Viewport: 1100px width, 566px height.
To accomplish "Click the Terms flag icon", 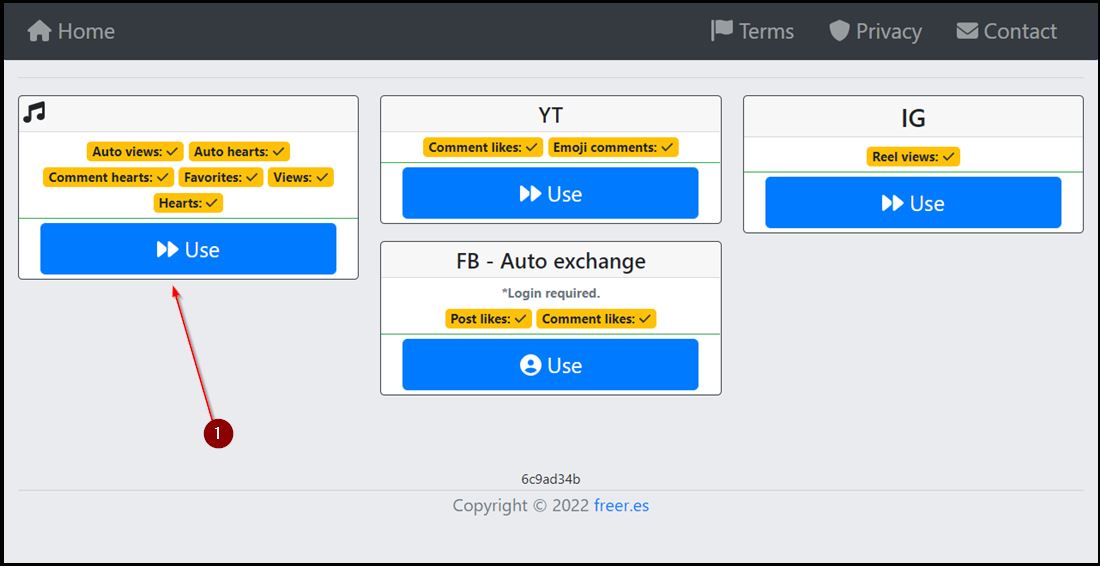I will point(721,31).
